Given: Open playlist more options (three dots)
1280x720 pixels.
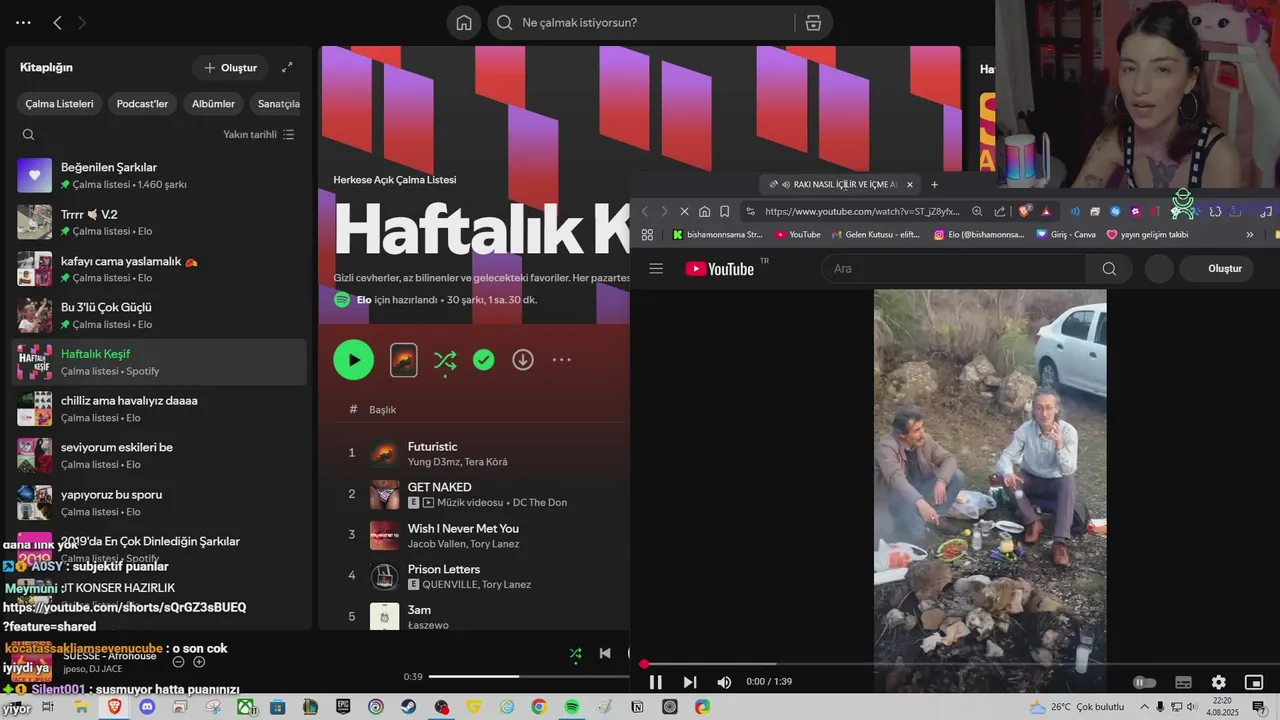Looking at the screenshot, I should click(x=562, y=360).
